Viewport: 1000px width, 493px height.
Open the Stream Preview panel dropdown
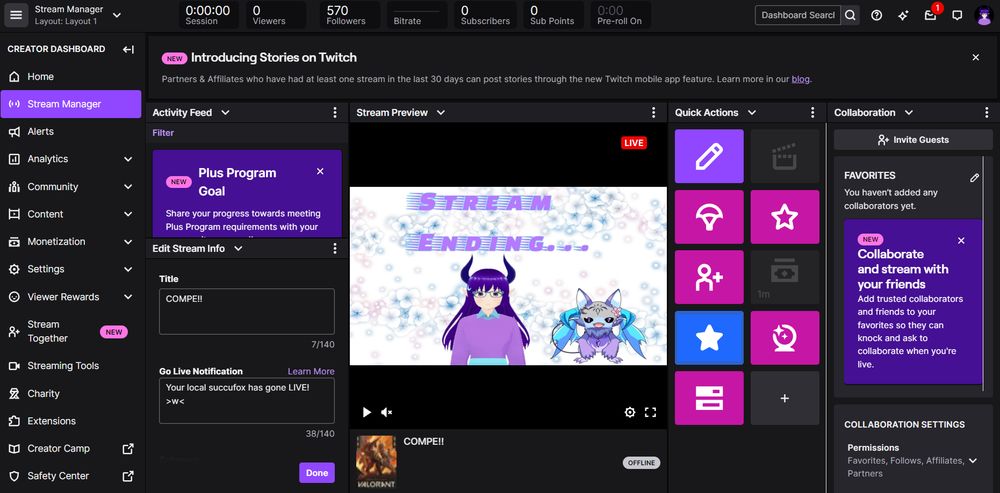(x=441, y=112)
